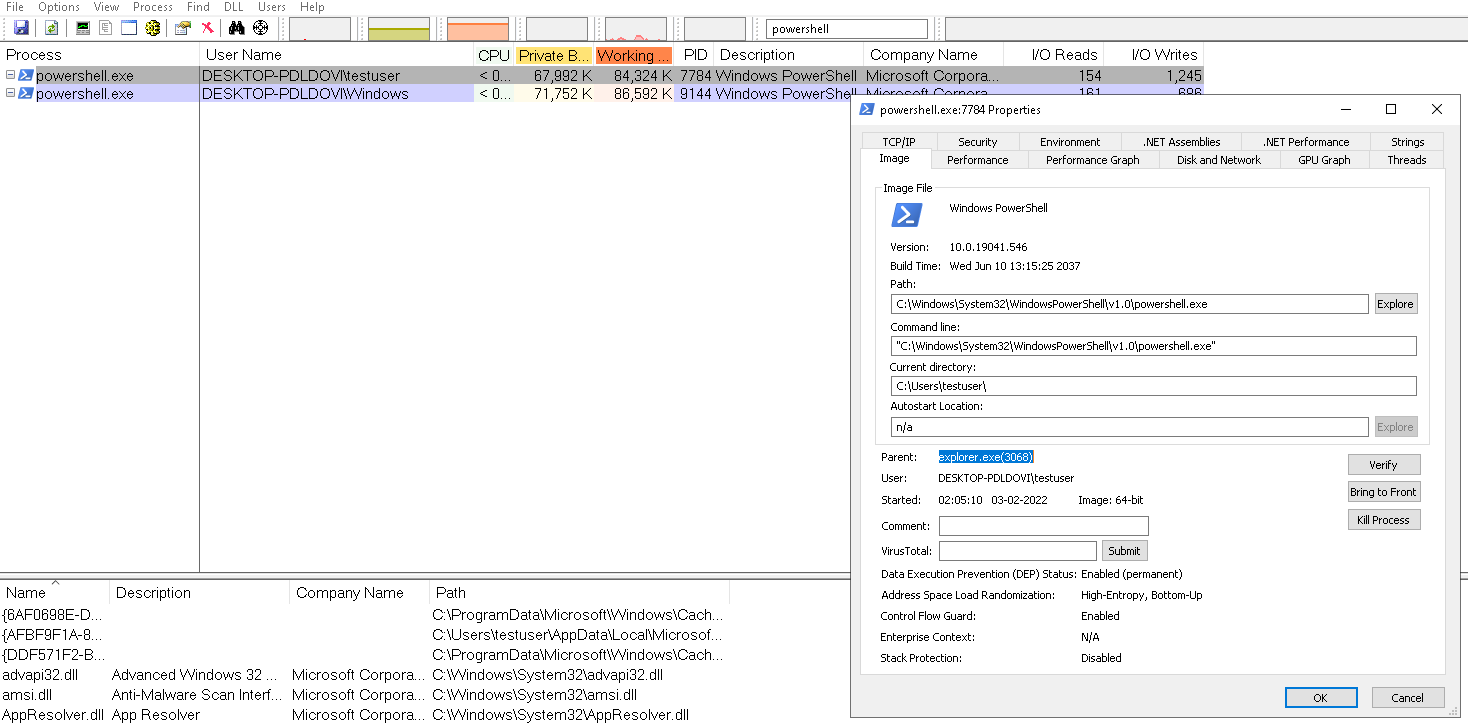Click Explore next to the Path field
The height and width of the screenshot is (724, 1468).
click(x=1396, y=303)
